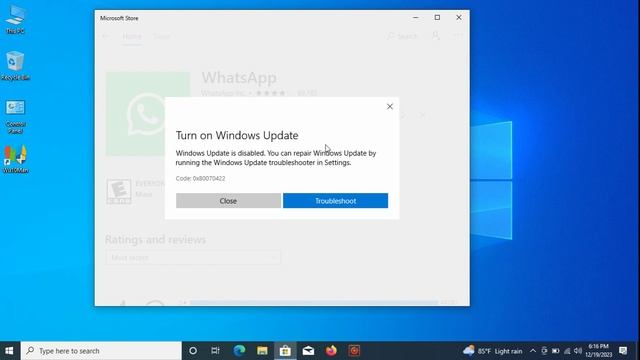Open Recycle Bin desktop icon
The image size is (640, 360).
16,66
